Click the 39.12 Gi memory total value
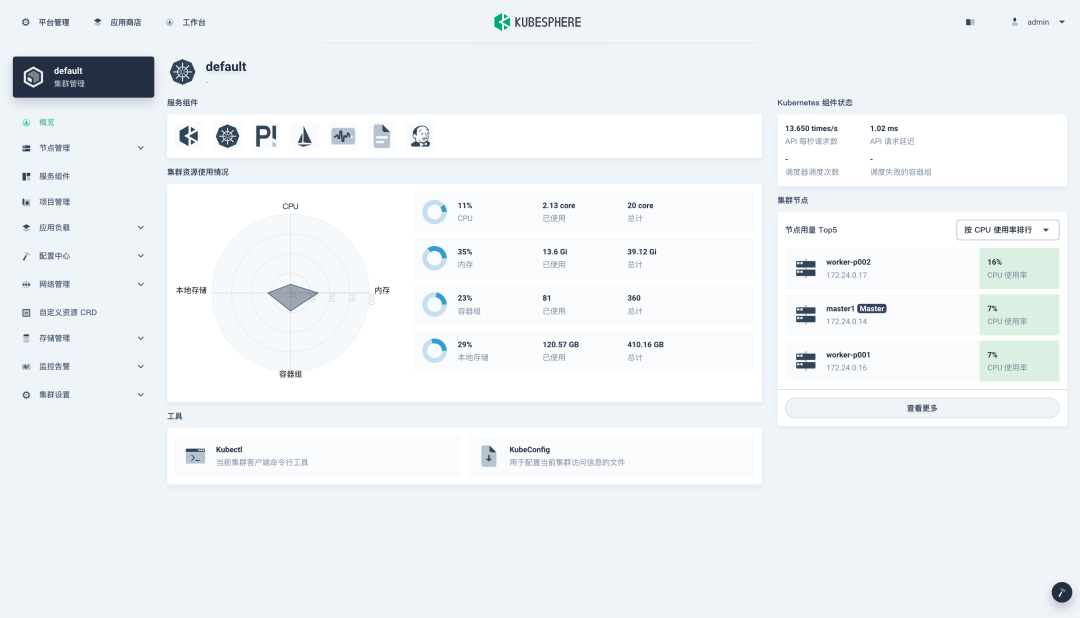Screen dimensions: 1080x618 click(x=642, y=251)
